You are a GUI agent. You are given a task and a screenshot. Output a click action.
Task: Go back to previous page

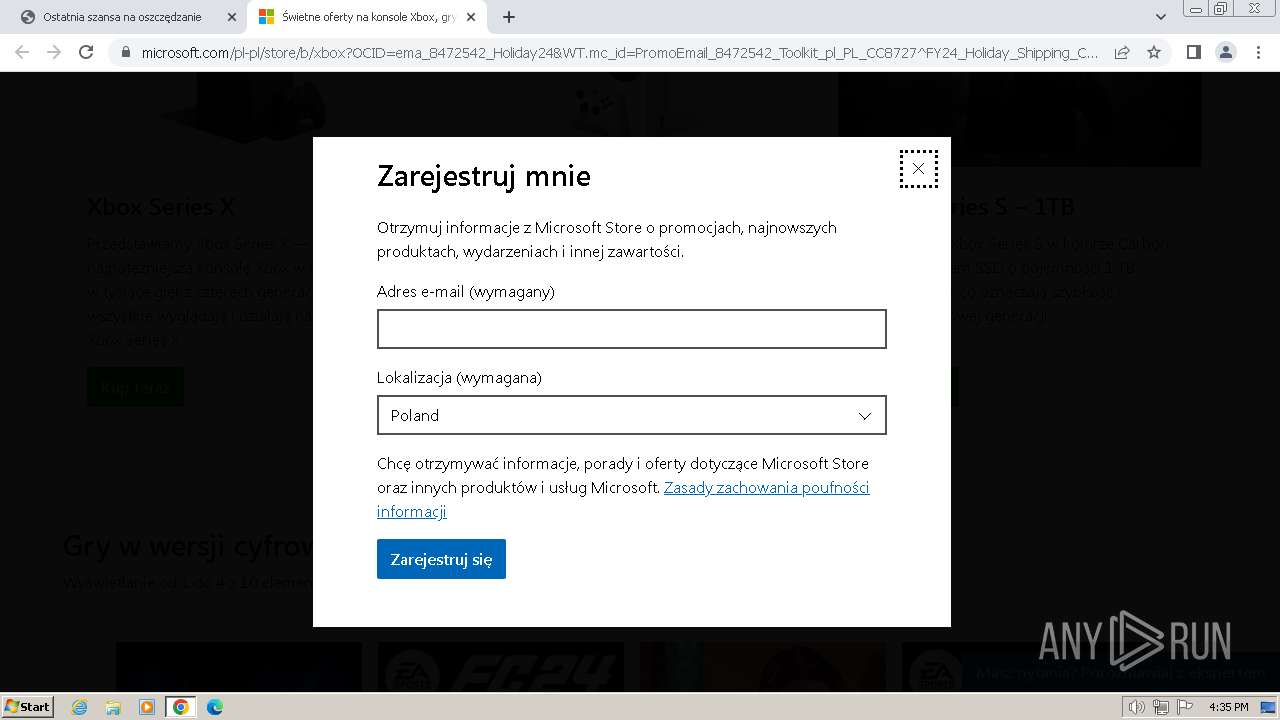[22, 52]
